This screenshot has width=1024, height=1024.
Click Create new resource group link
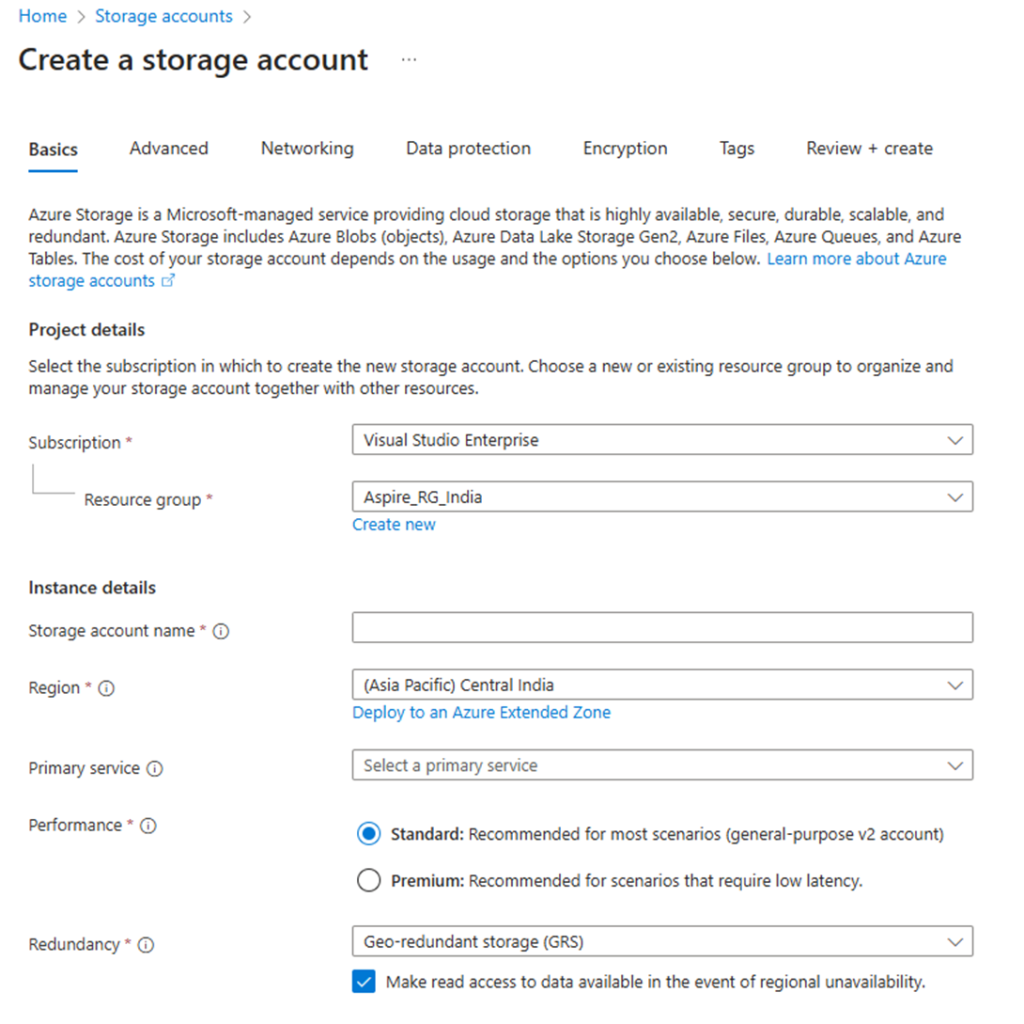[393, 524]
